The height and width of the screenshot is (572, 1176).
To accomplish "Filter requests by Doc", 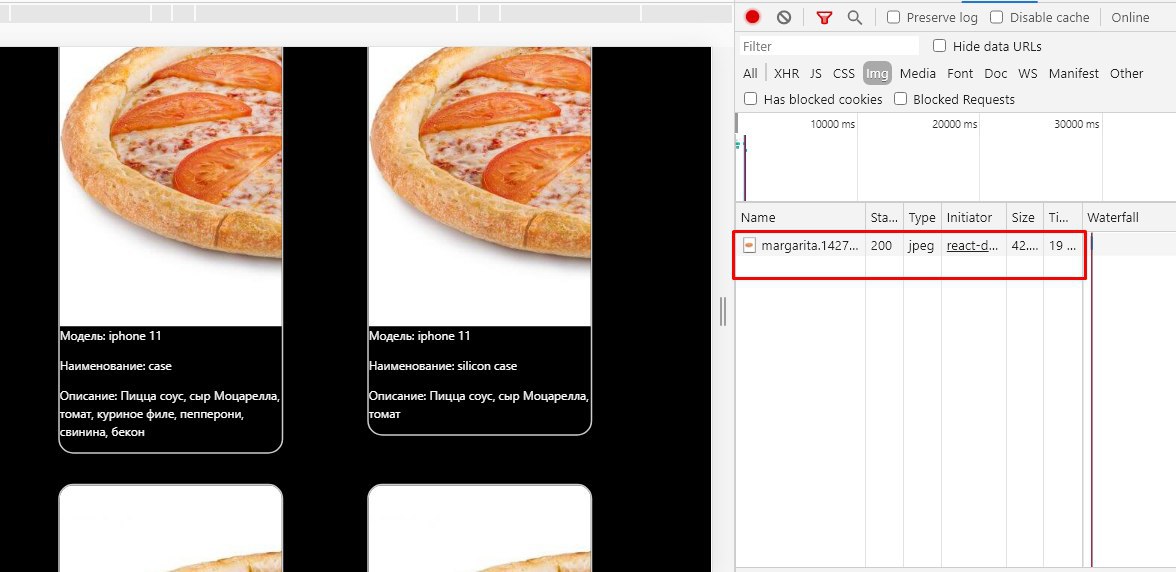I will (996, 73).
